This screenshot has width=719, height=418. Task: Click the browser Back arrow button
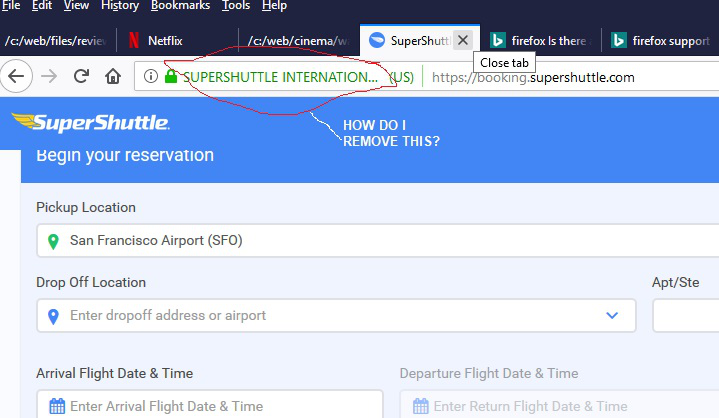tap(18, 77)
